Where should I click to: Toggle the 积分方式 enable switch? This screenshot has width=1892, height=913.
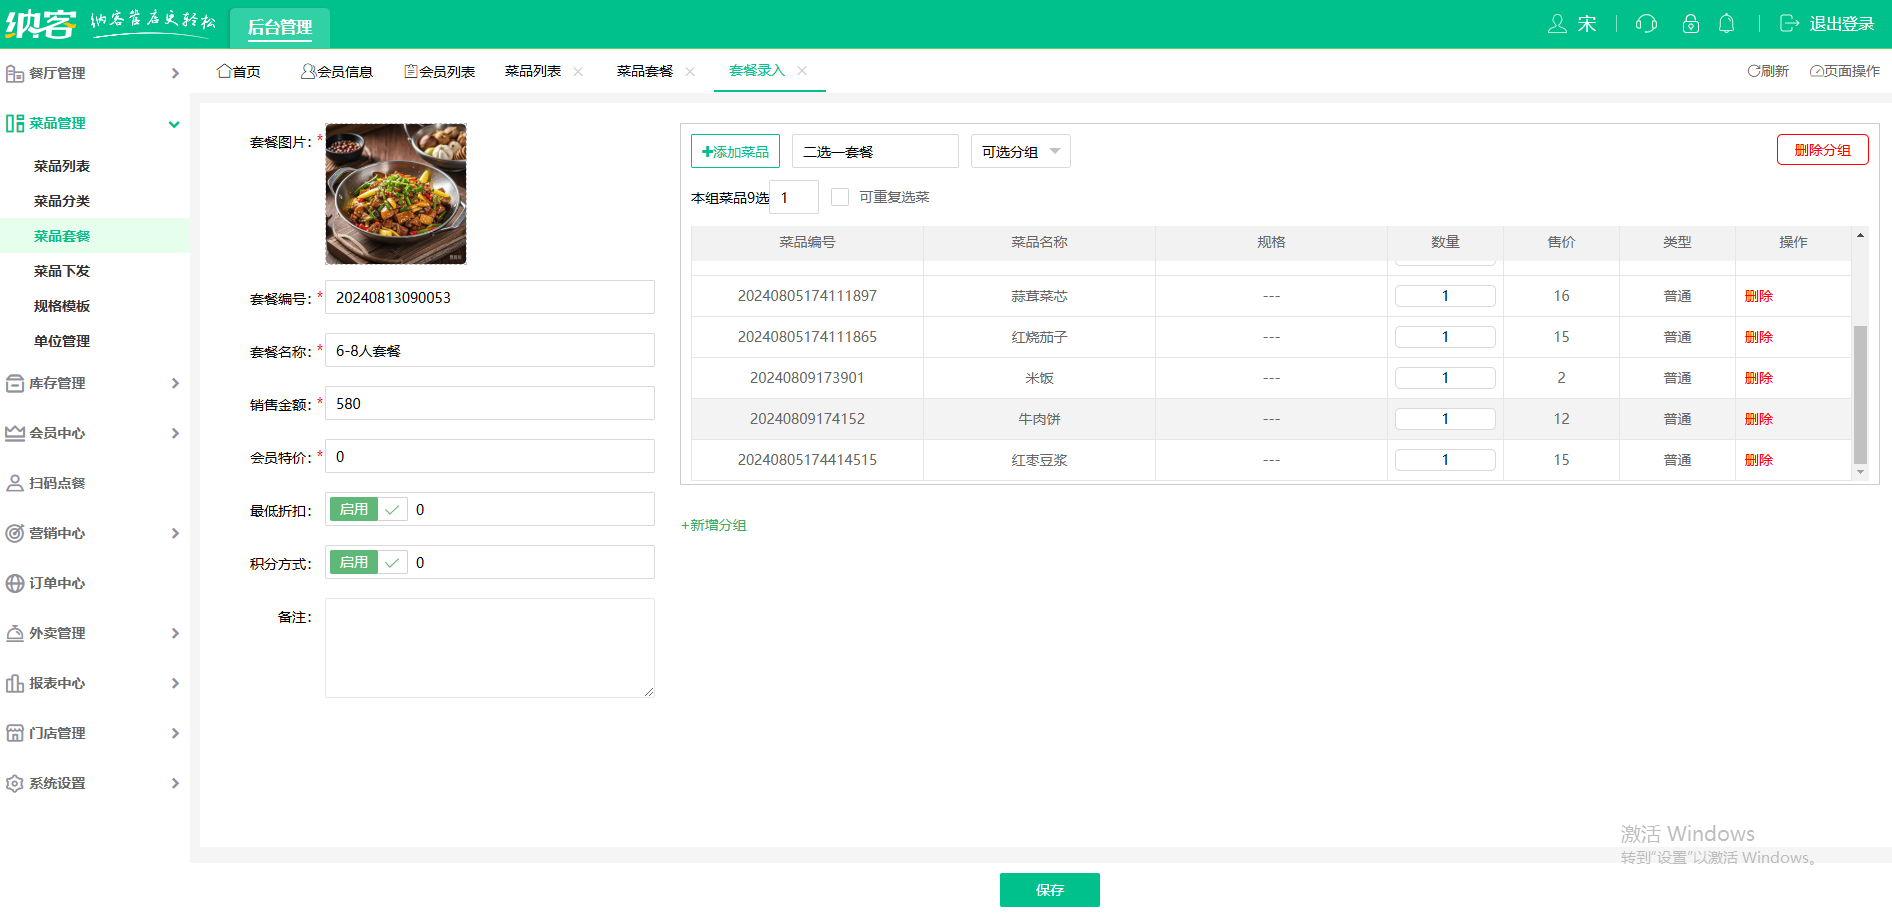pos(367,563)
